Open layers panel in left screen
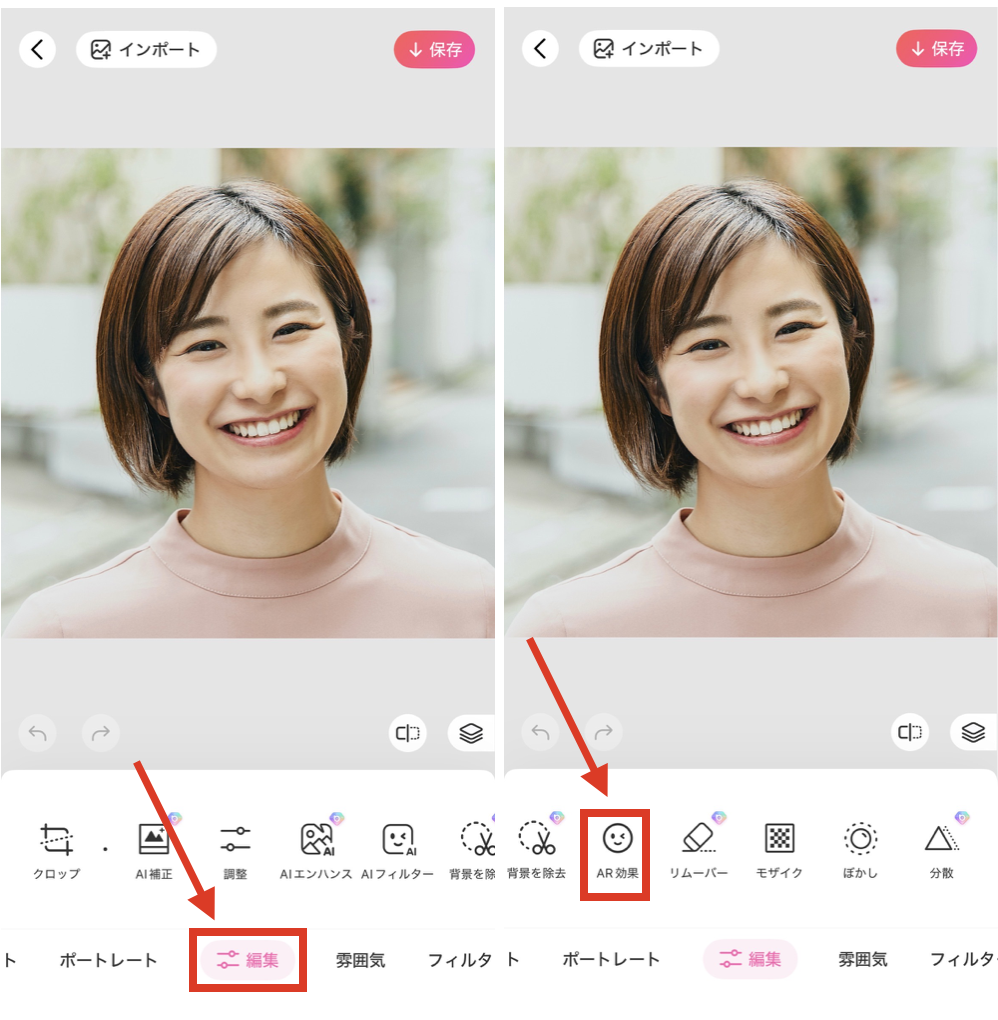 pyautogui.click(x=471, y=733)
